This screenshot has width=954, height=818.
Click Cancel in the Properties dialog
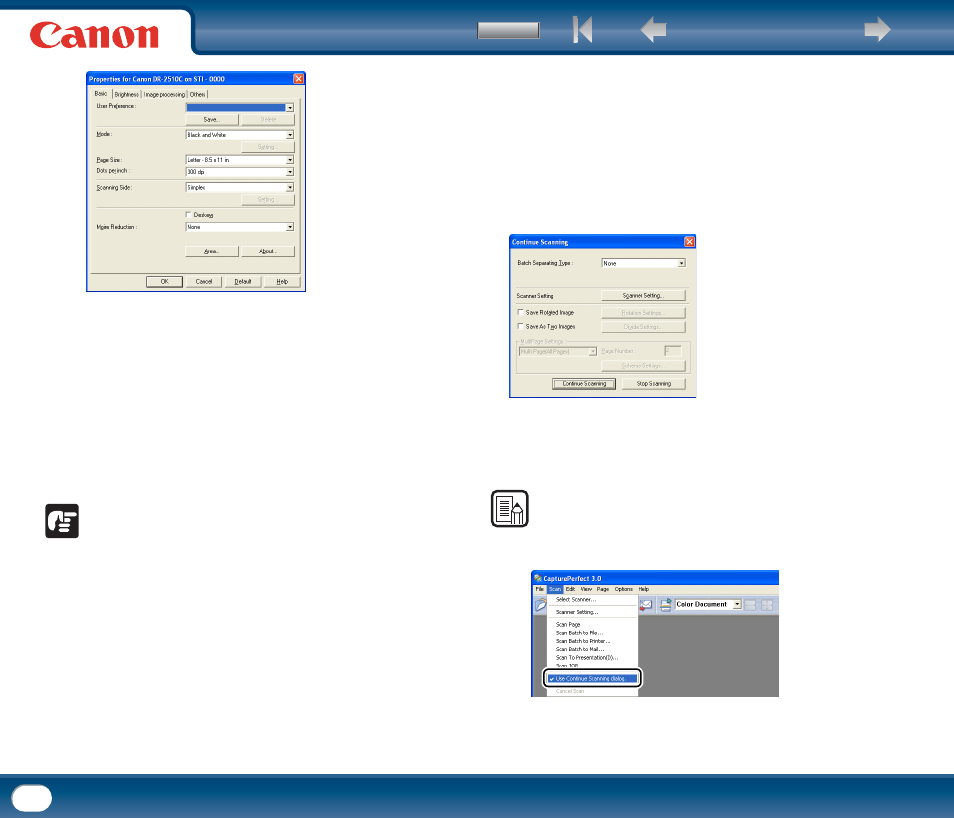coord(204,281)
